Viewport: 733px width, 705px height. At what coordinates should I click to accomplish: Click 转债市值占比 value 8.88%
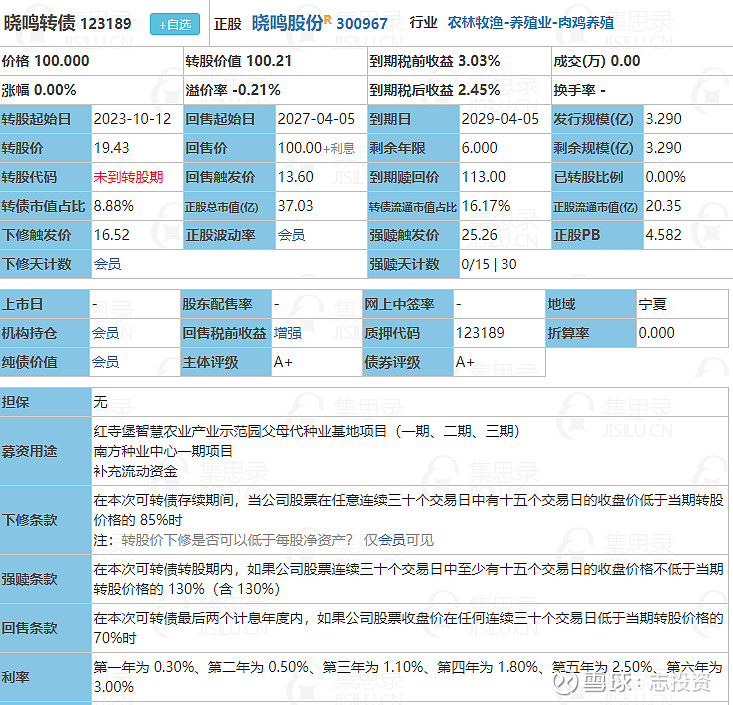click(x=114, y=206)
